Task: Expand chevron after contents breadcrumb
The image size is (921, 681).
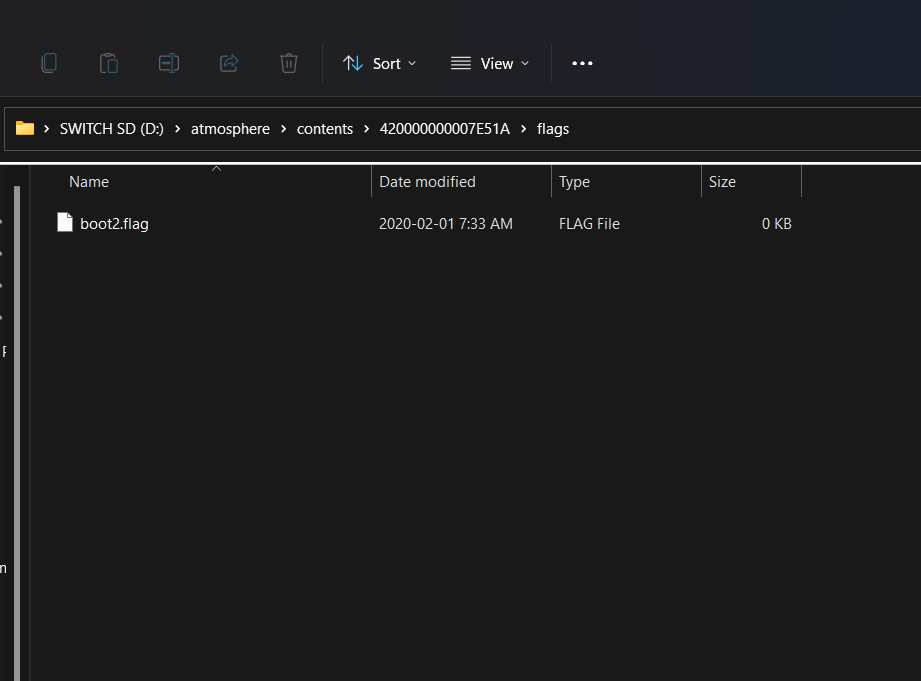Action: click(x=367, y=129)
